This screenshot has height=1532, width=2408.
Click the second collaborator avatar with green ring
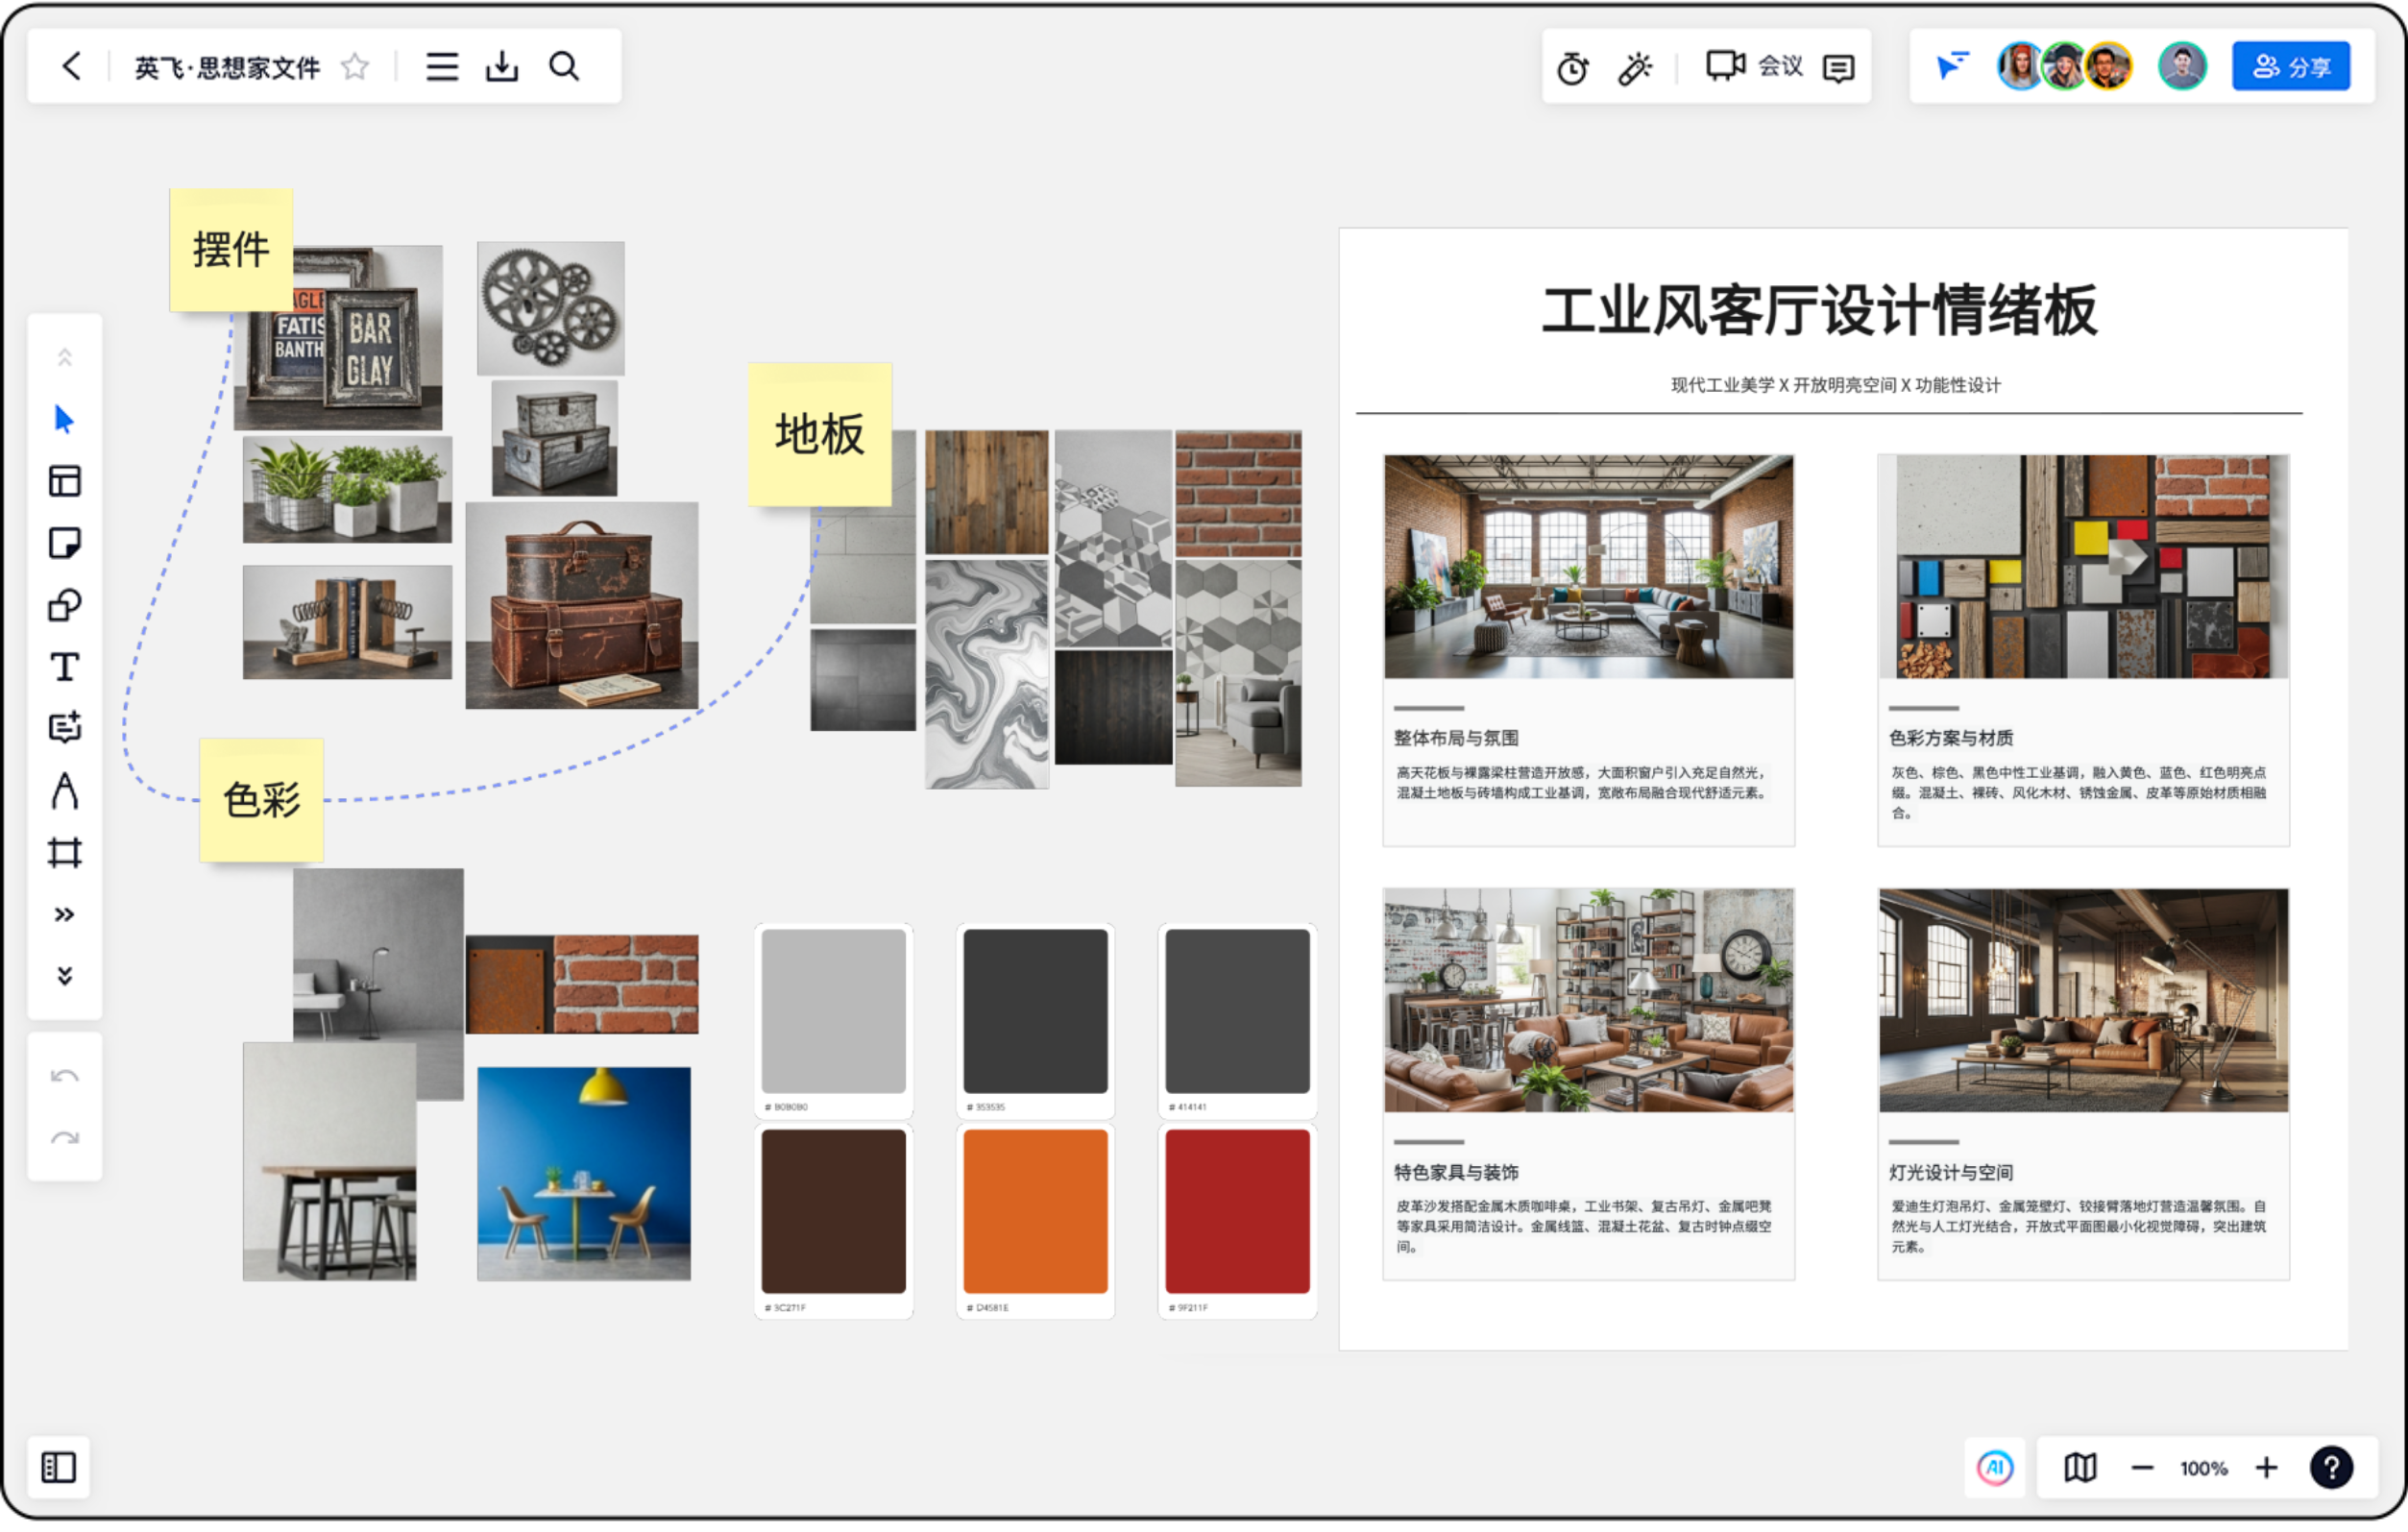tap(2065, 67)
